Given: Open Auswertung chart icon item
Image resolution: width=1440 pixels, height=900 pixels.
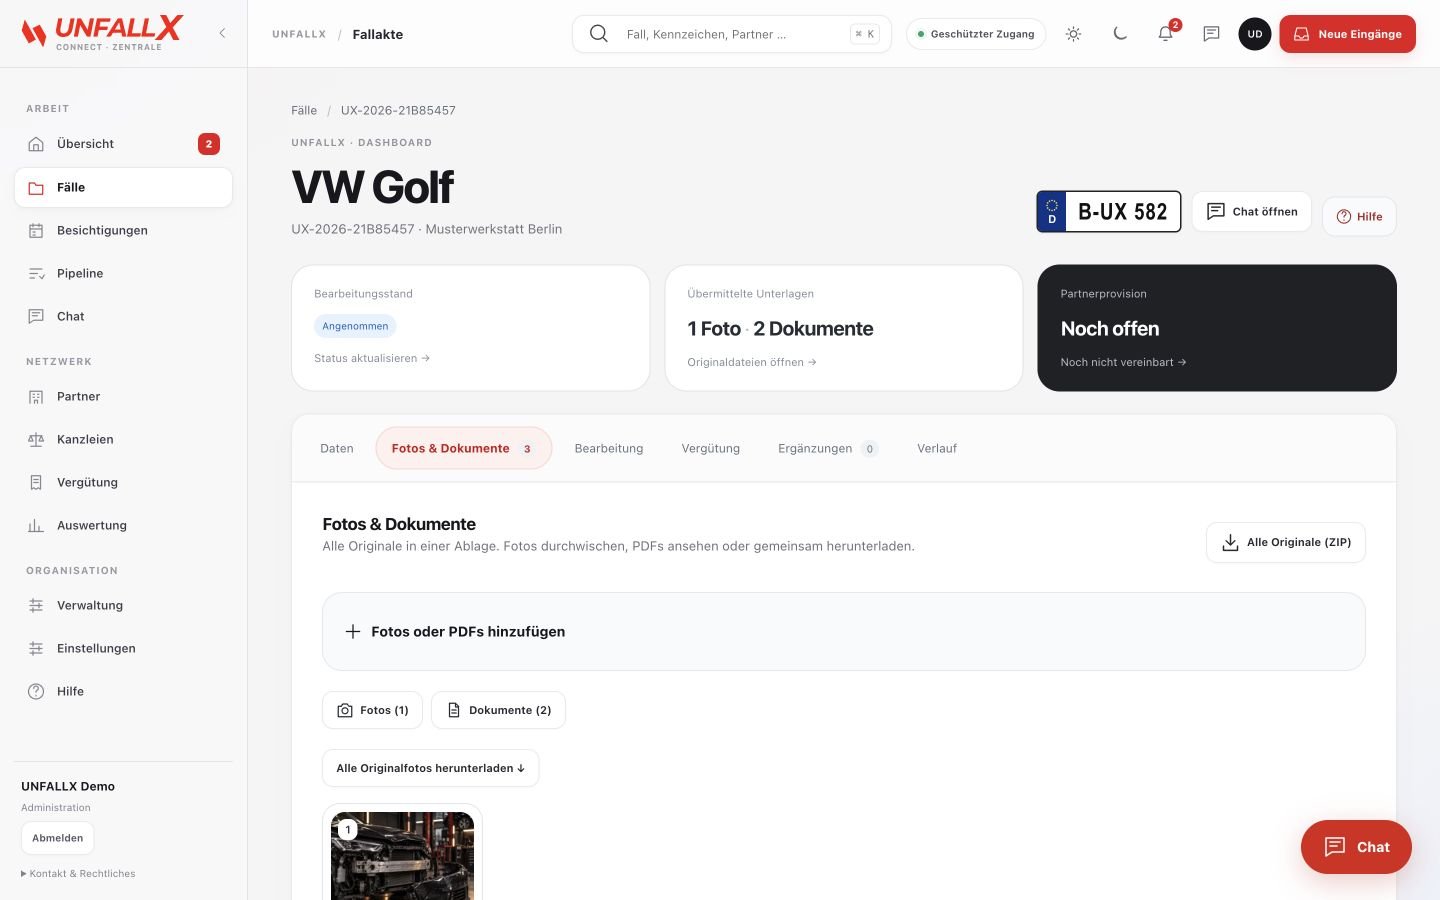Looking at the screenshot, I should (x=123, y=525).
